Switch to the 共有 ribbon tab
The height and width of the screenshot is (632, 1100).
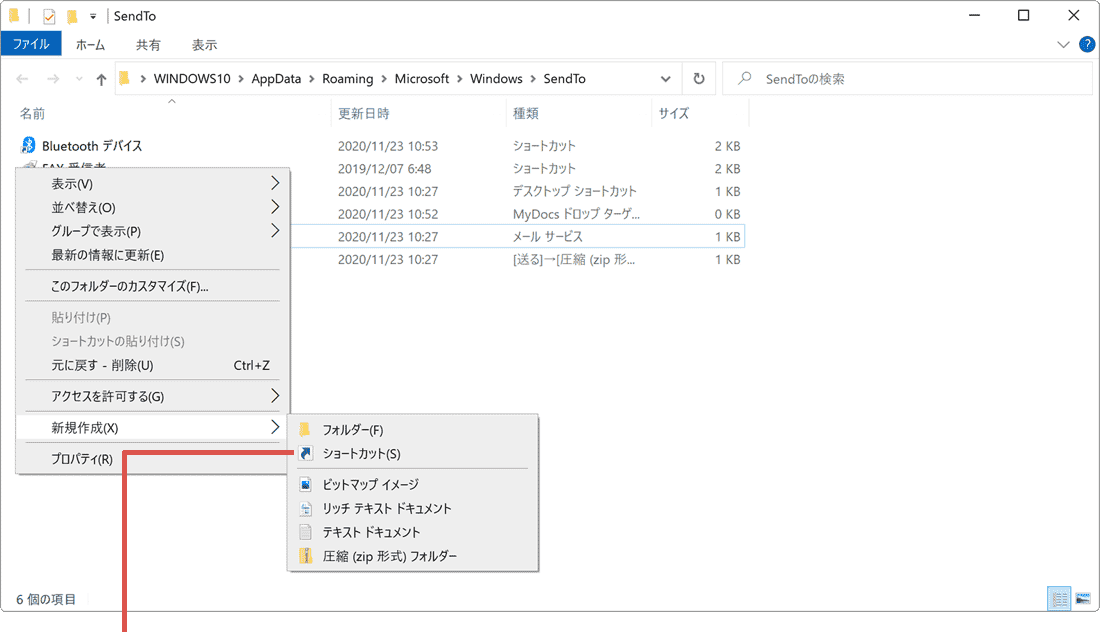click(x=148, y=45)
